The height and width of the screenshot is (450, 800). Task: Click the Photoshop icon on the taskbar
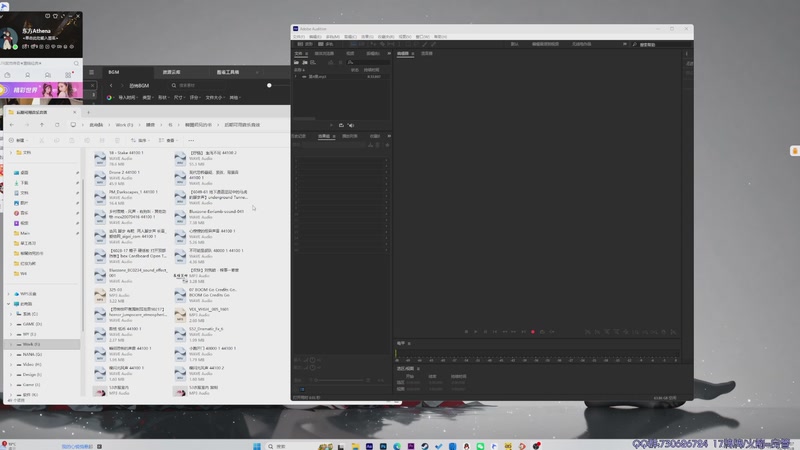383,446
